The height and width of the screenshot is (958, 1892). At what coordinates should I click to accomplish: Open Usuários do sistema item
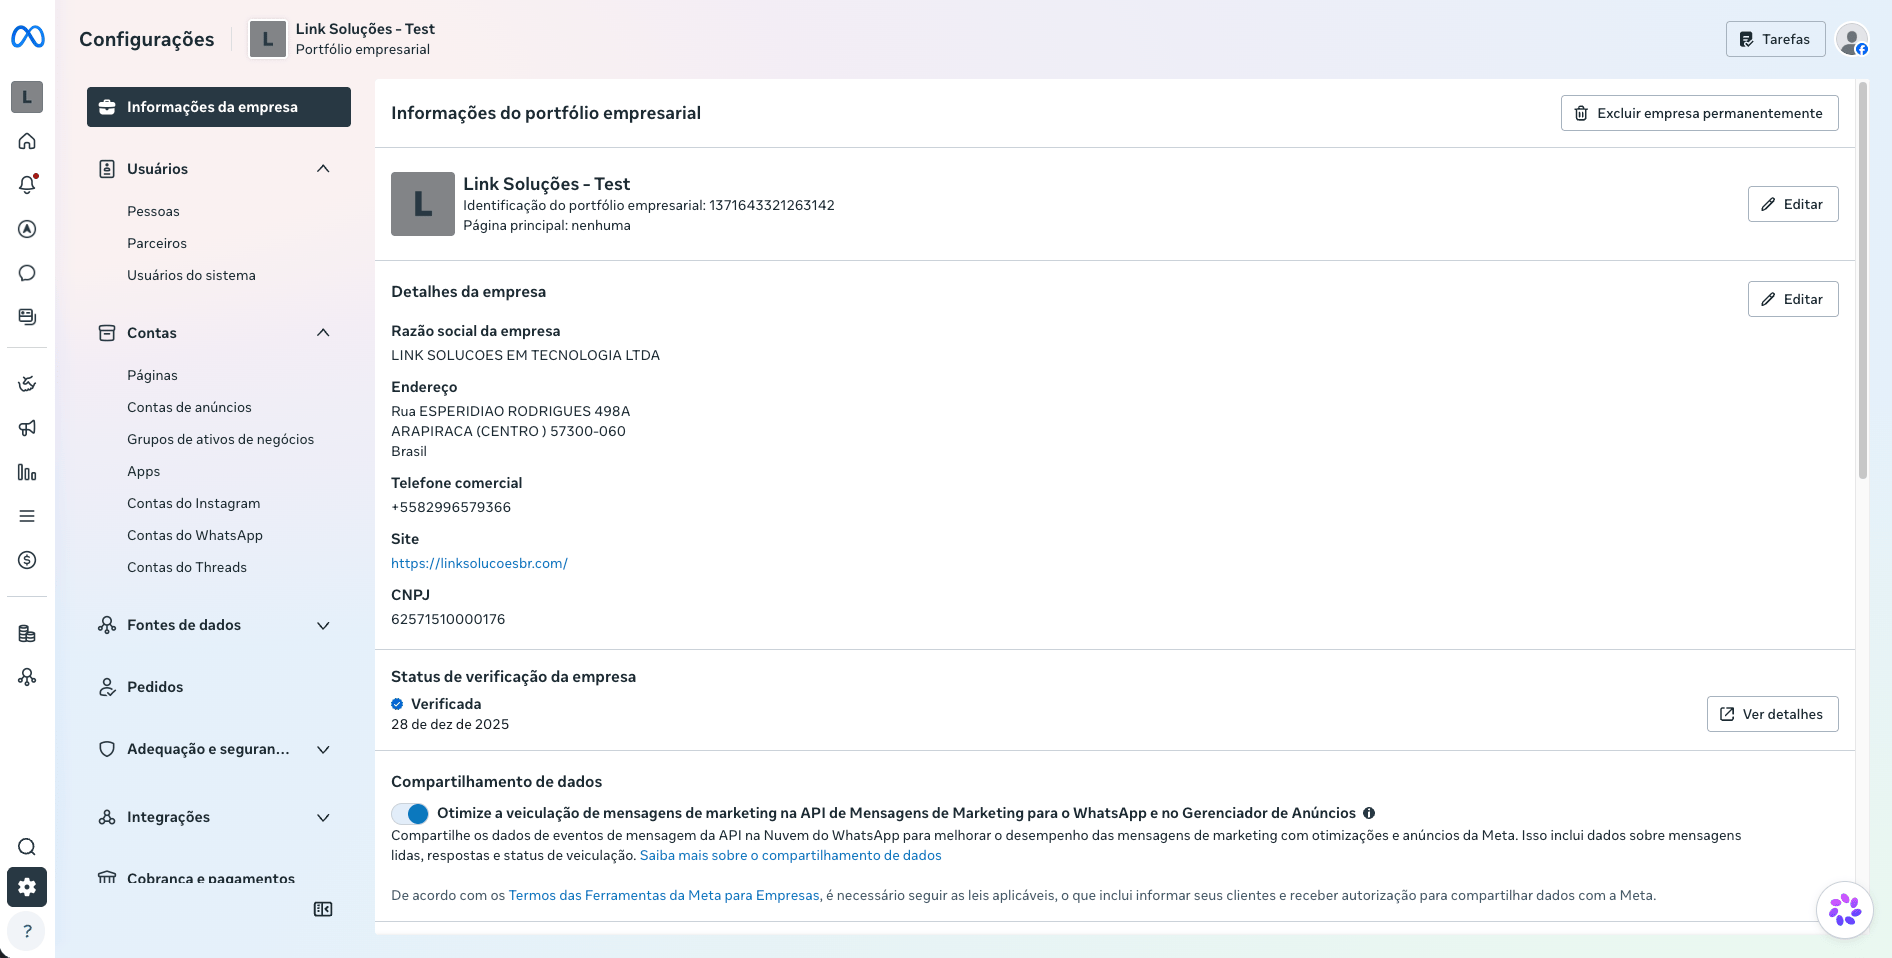pos(191,275)
